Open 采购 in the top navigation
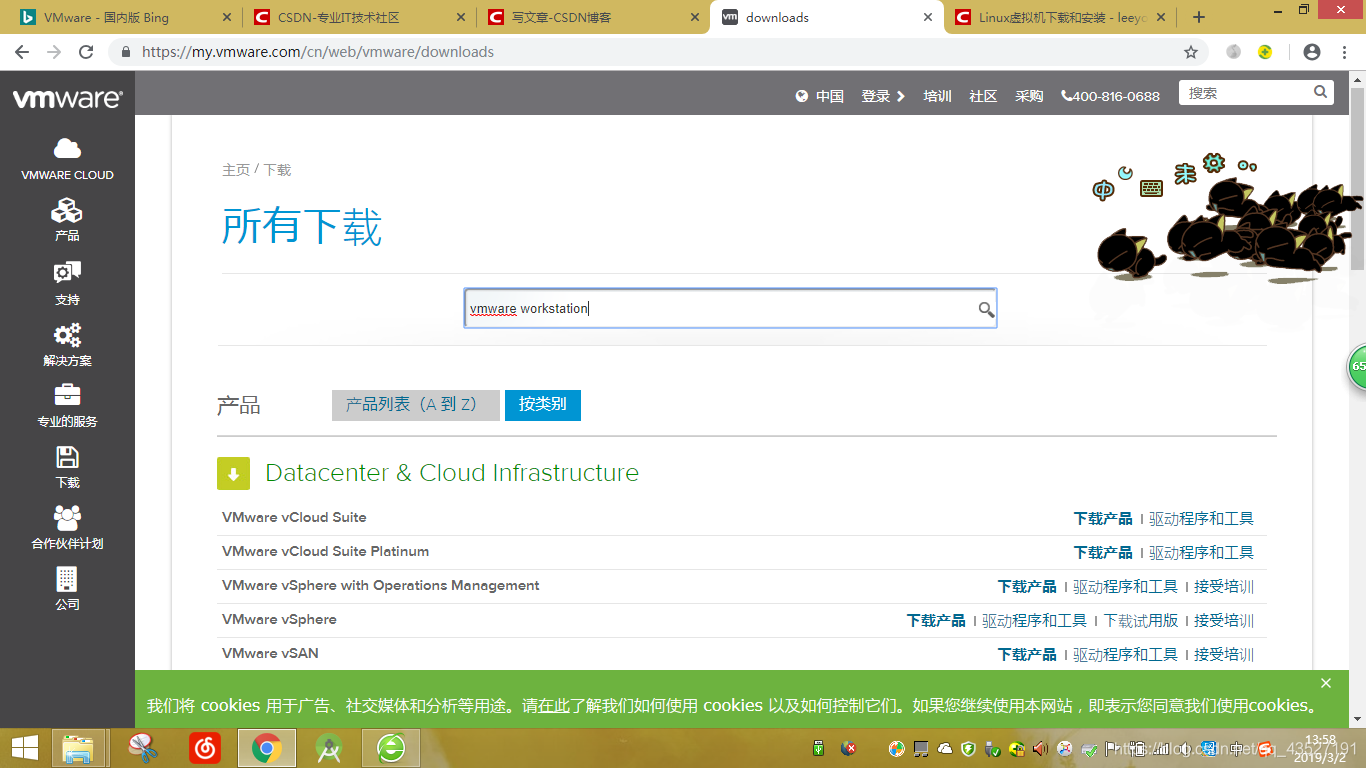This screenshot has height=768, width=1366. (1029, 96)
